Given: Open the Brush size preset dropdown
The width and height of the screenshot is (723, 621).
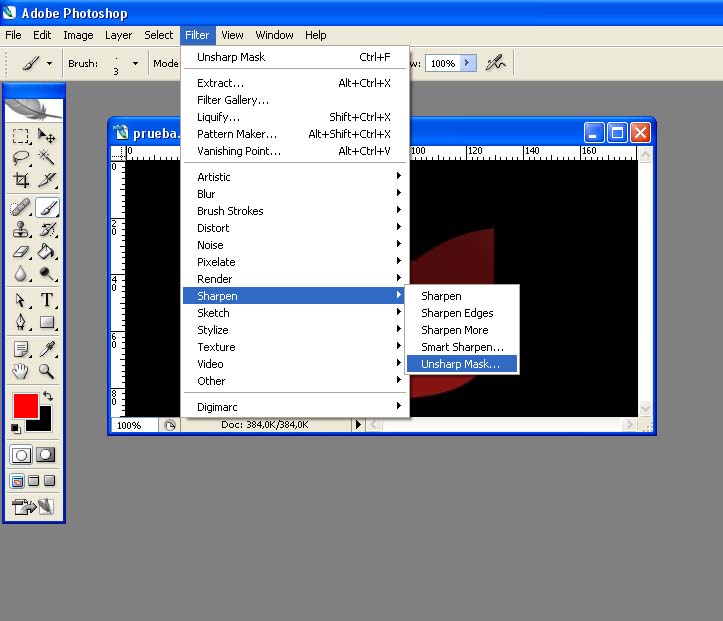Looking at the screenshot, I should coord(135,63).
